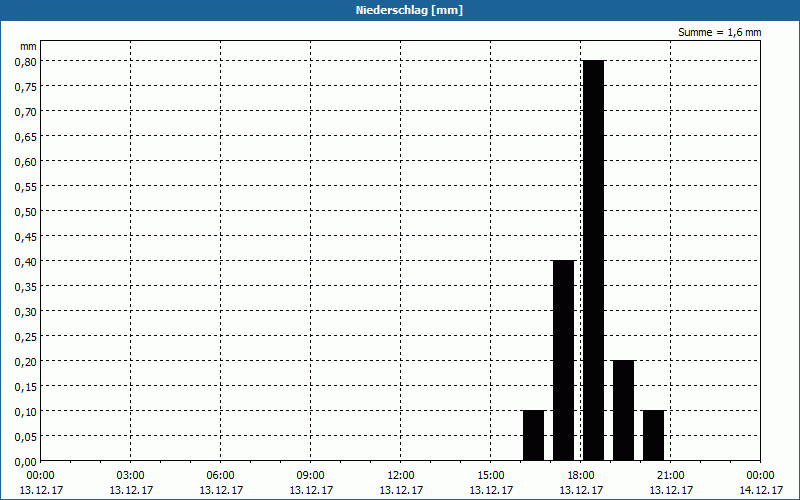Viewport: 800px width, 500px height.
Task: Click the 09:00 time axis label
Action: click(x=311, y=476)
